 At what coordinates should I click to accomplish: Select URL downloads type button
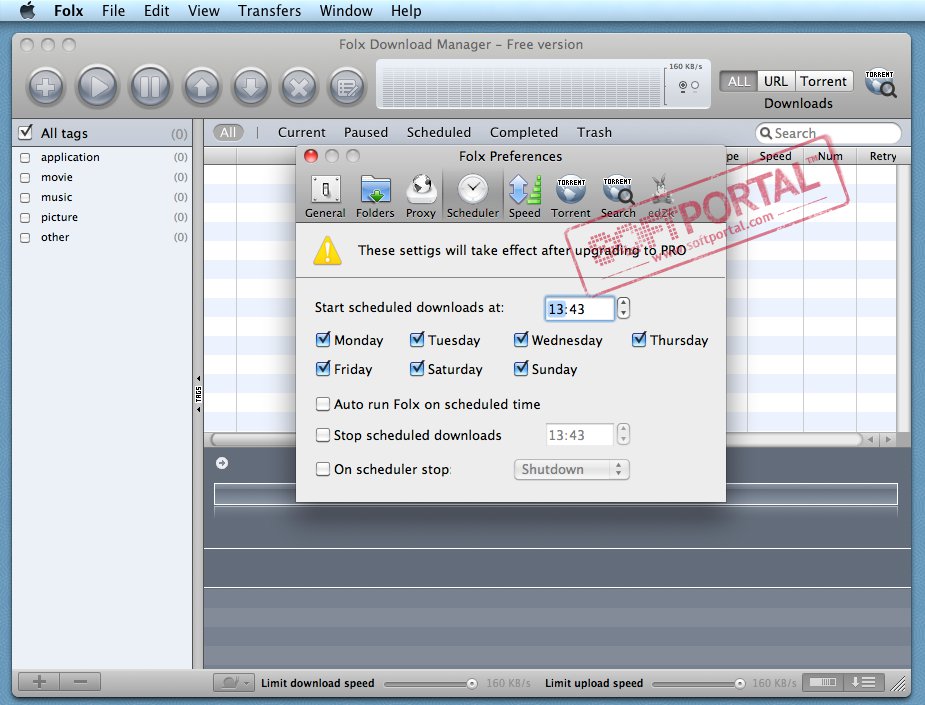click(x=776, y=81)
